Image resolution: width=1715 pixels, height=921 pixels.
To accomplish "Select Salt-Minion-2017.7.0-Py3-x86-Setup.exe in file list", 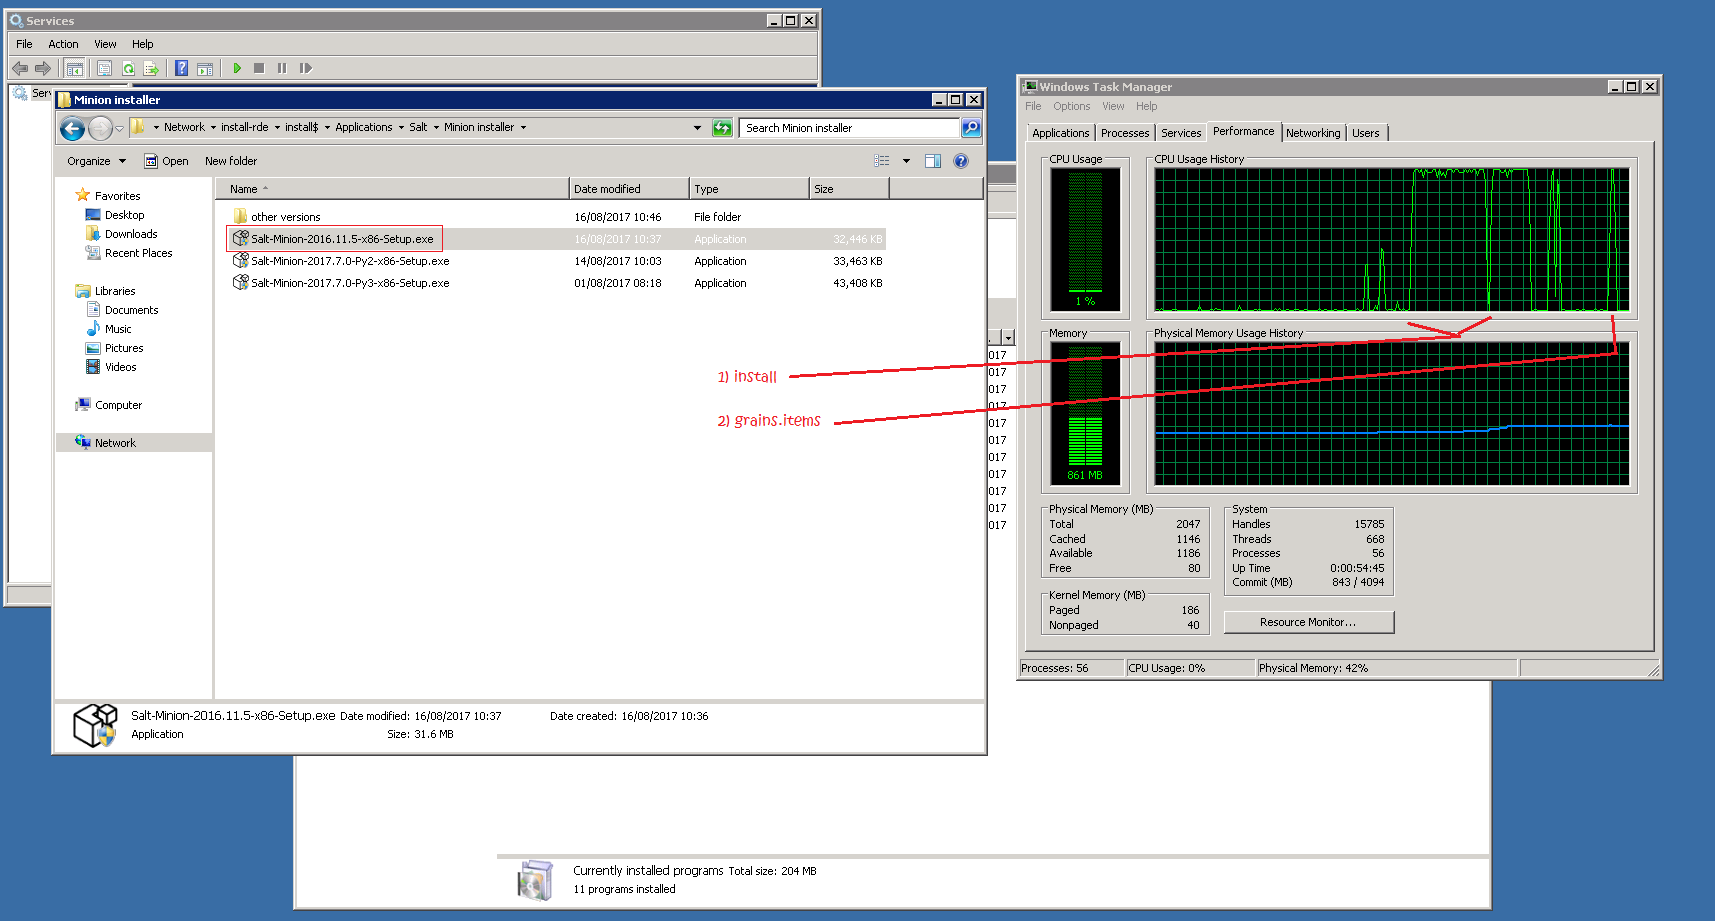I will point(348,283).
